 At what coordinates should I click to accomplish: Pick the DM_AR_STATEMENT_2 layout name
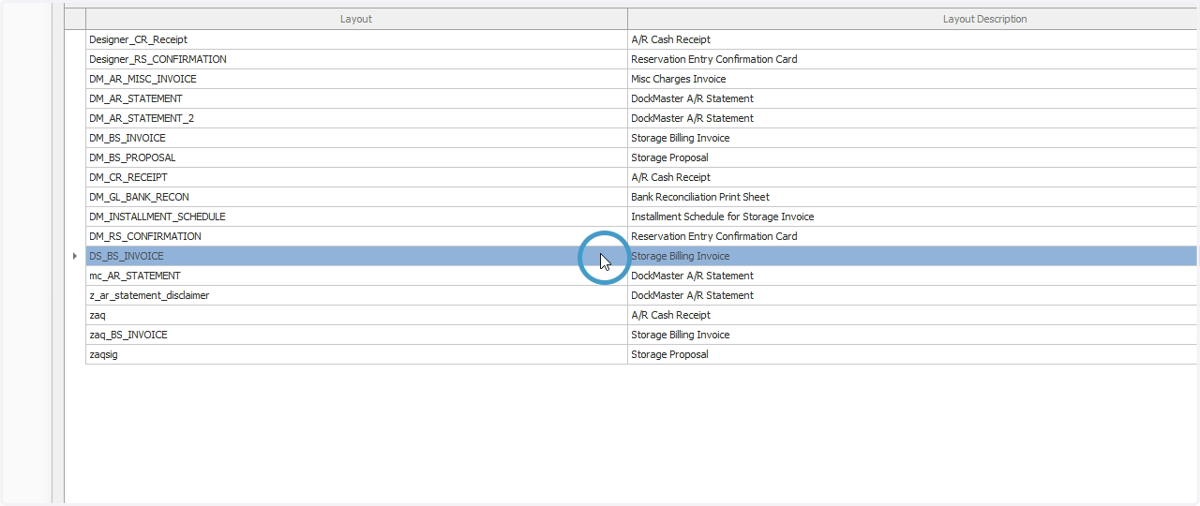tap(141, 118)
